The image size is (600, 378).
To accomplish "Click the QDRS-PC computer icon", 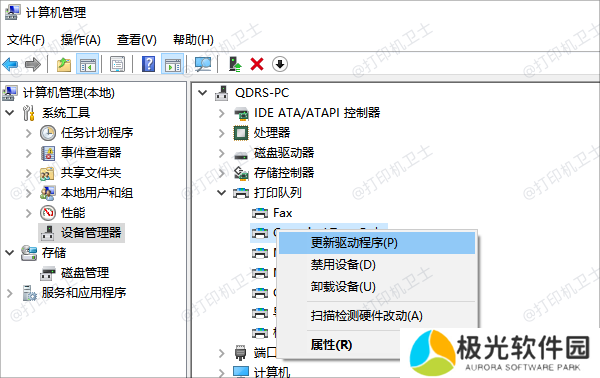I will 222,93.
